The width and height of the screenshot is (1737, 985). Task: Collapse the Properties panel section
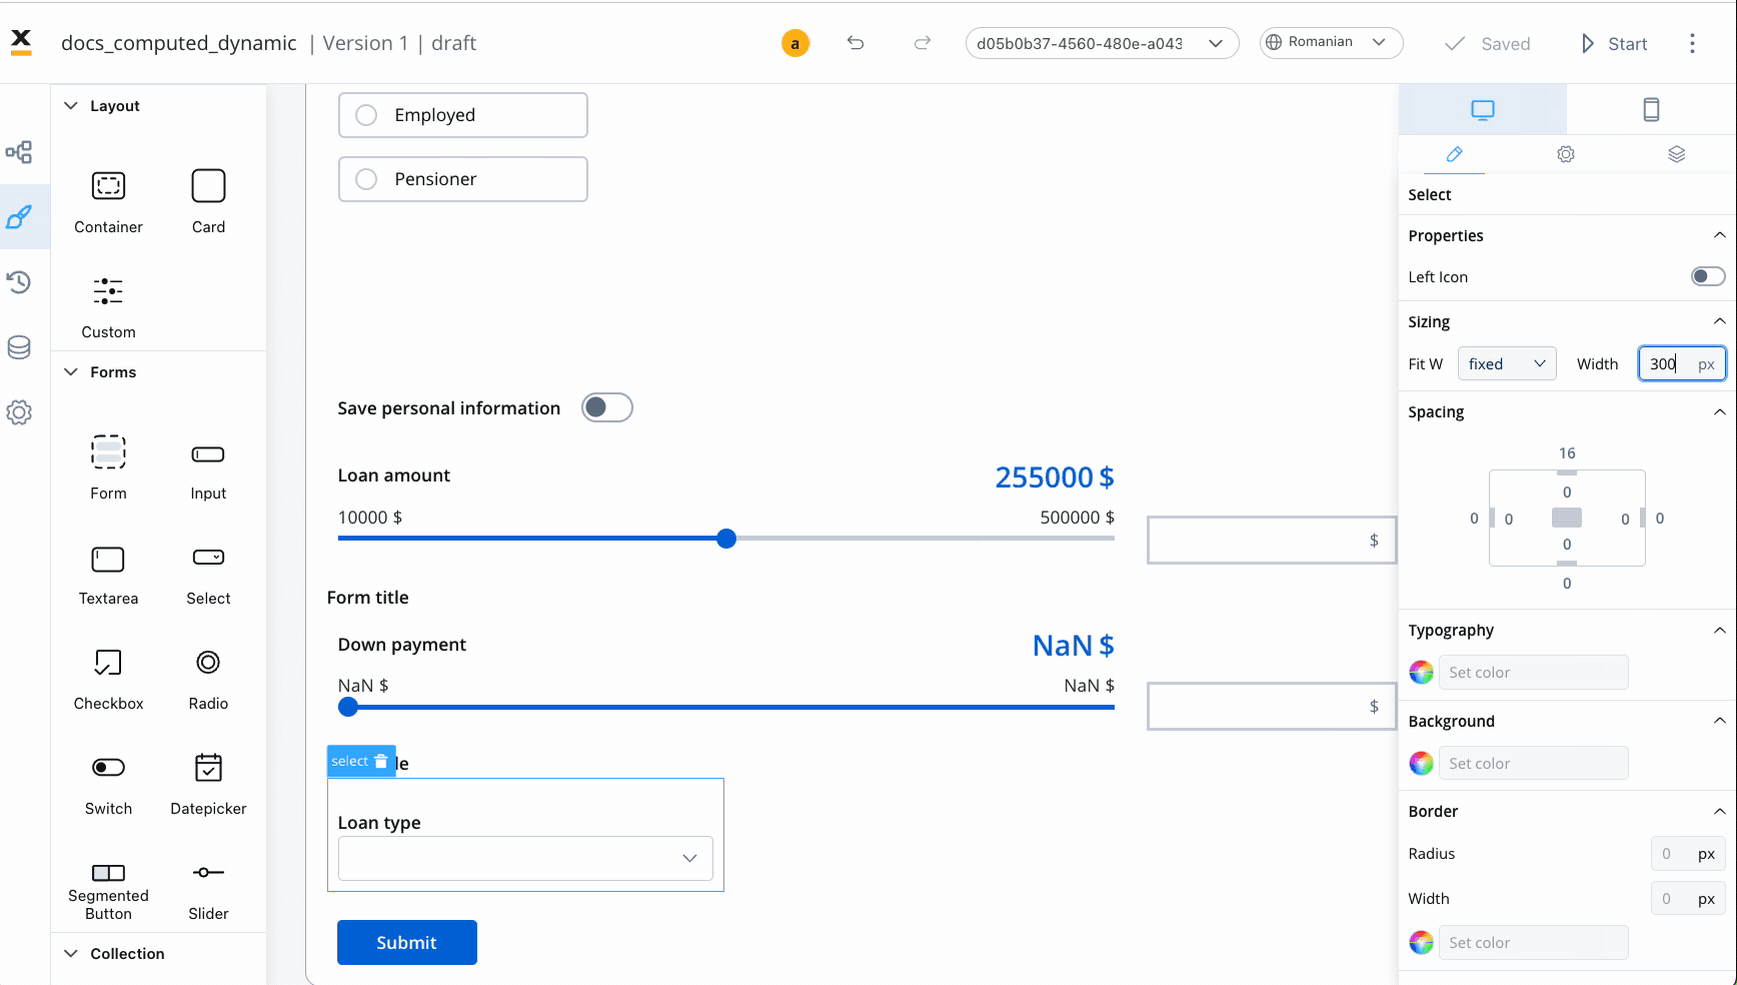point(1719,235)
